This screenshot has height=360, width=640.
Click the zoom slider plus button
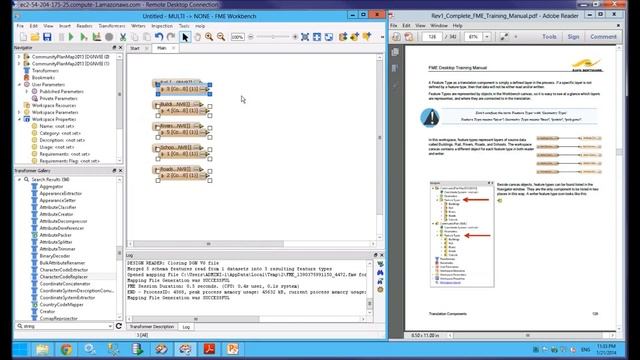point(295,37)
